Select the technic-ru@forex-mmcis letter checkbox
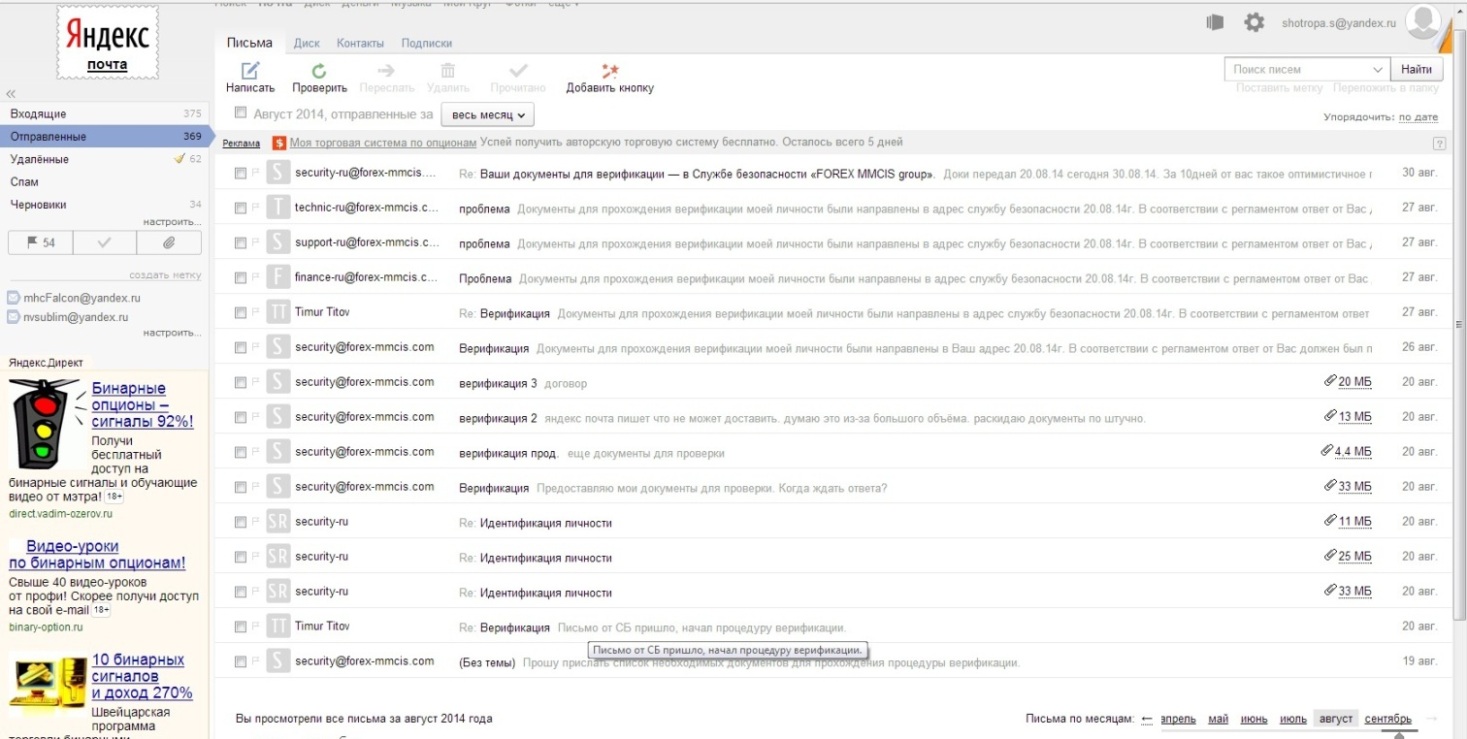The image size is (1467, 739). (240, 208)
